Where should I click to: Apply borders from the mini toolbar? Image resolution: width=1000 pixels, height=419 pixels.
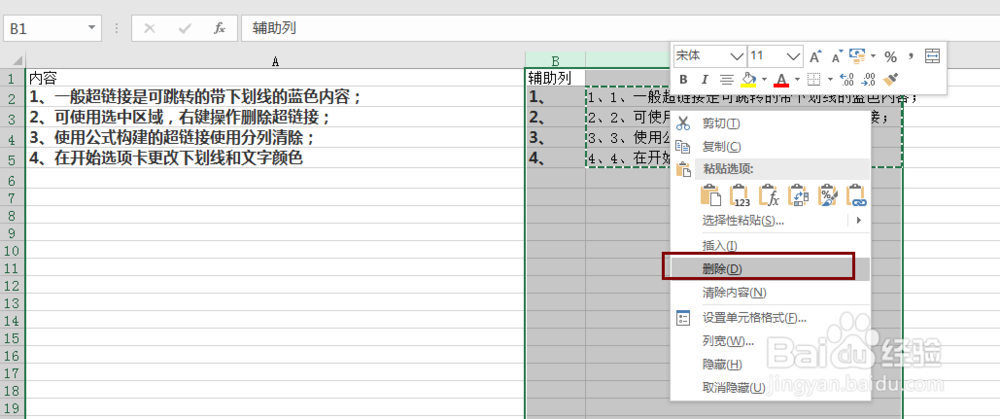(x=813, y=80)
